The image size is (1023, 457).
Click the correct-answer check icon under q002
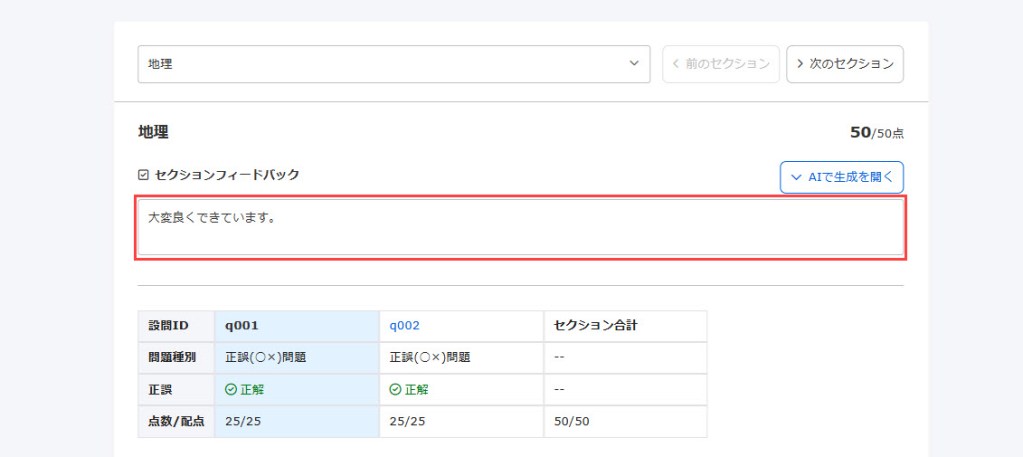pos(395,390)
